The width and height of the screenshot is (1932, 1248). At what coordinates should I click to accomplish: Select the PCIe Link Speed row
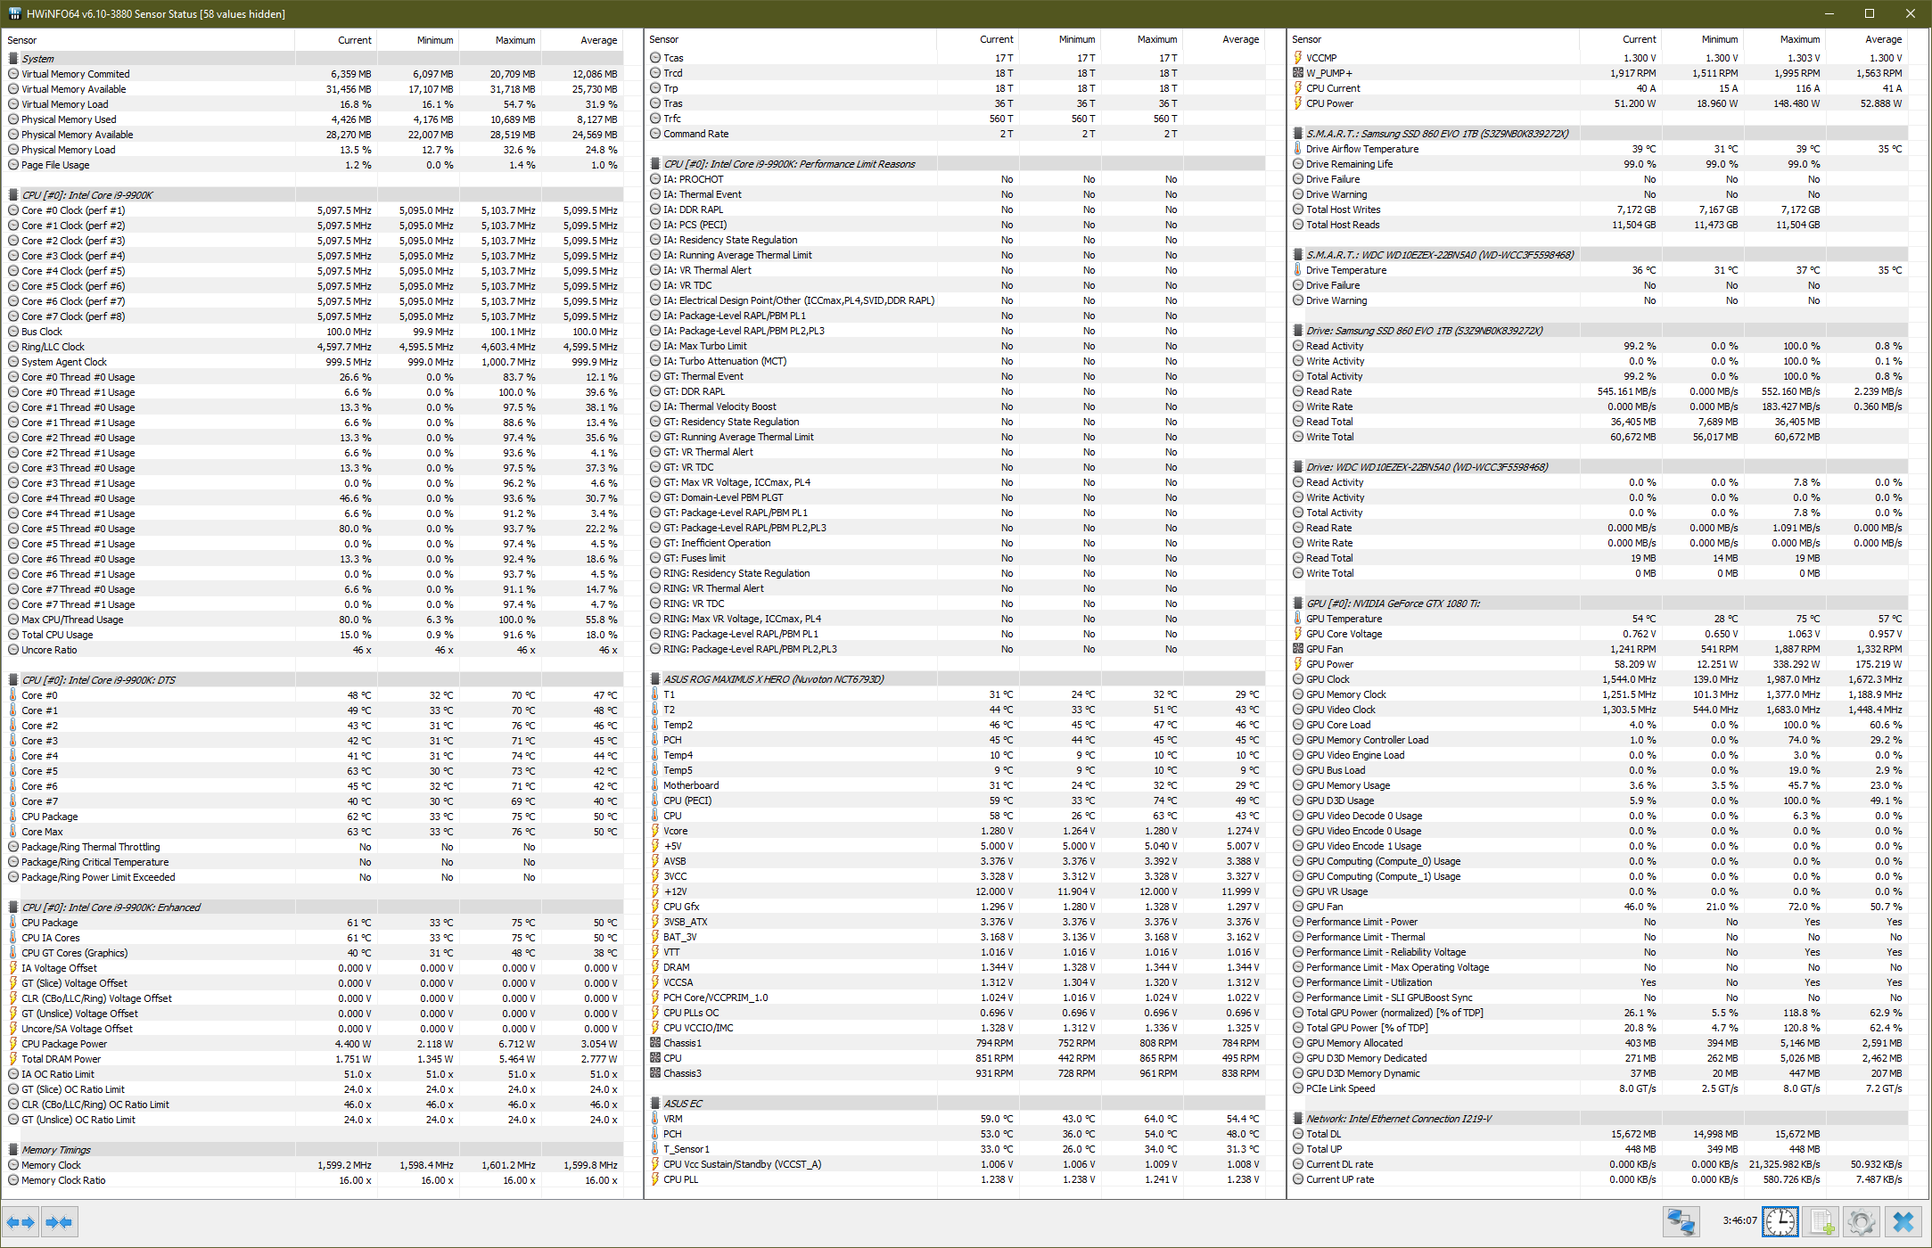[x=1598, y=1088]
